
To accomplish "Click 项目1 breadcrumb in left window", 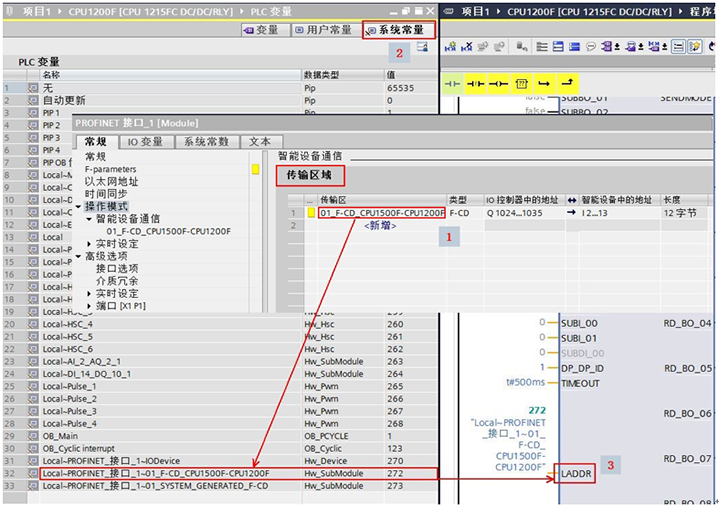I will (x=37, y=11).
